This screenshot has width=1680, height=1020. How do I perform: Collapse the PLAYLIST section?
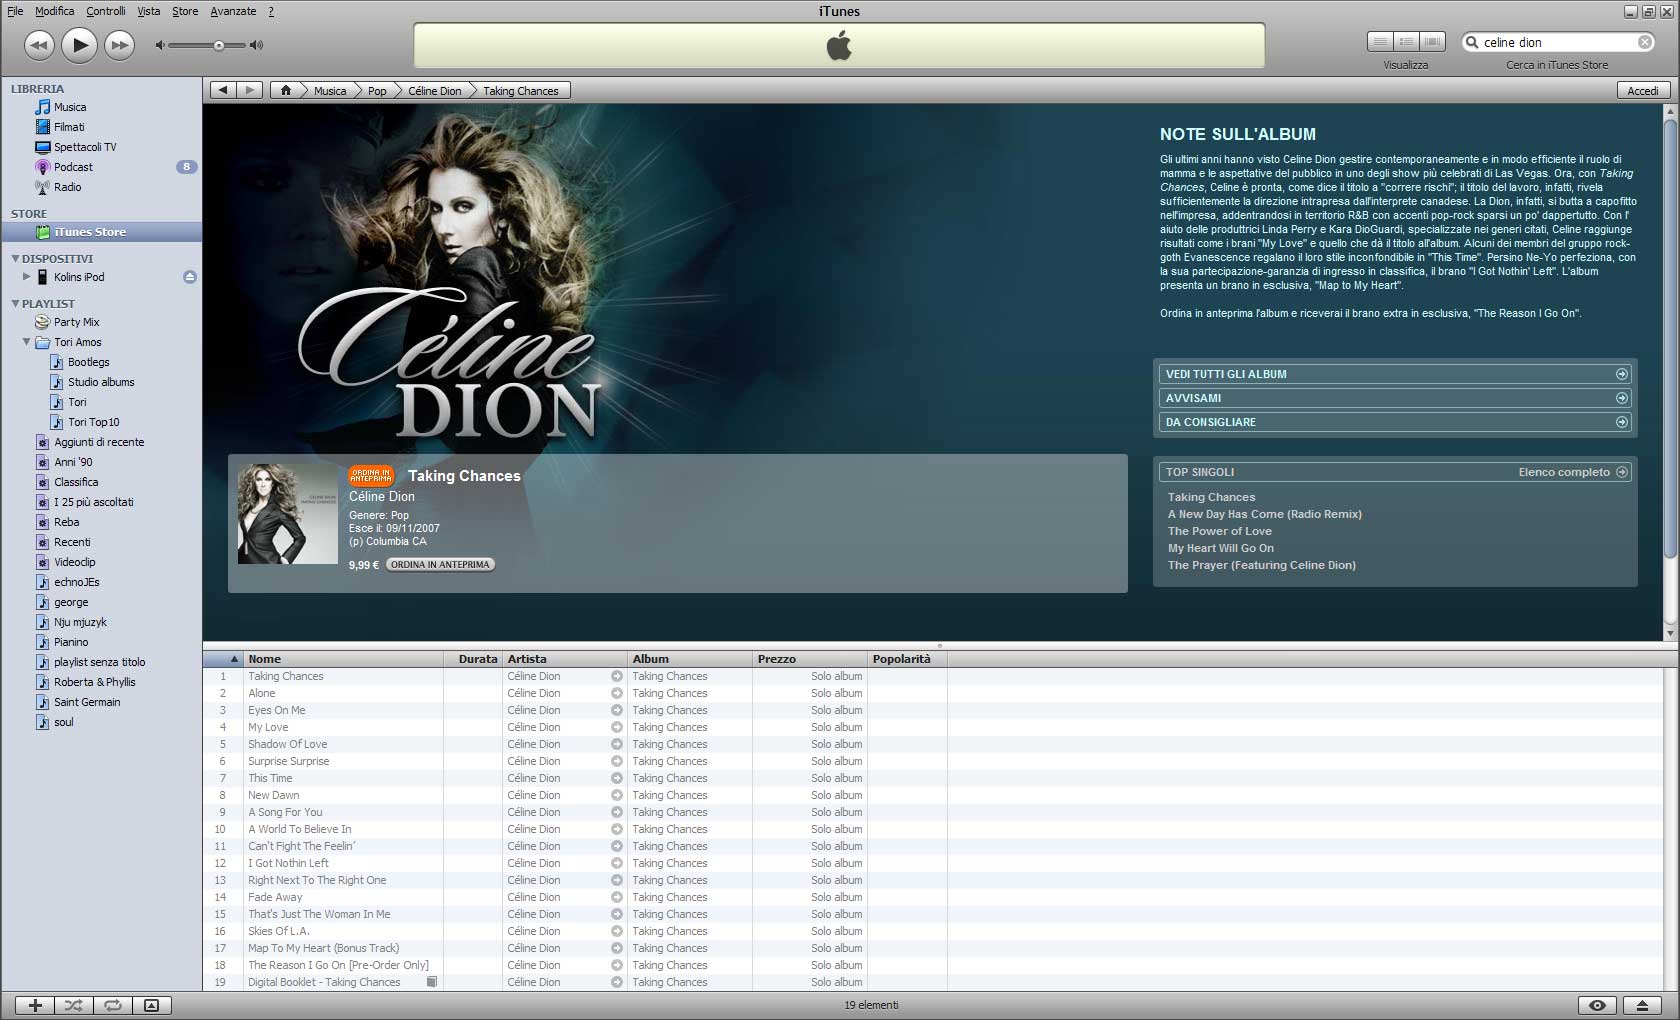pyautogui.click(x=15, y=303)
